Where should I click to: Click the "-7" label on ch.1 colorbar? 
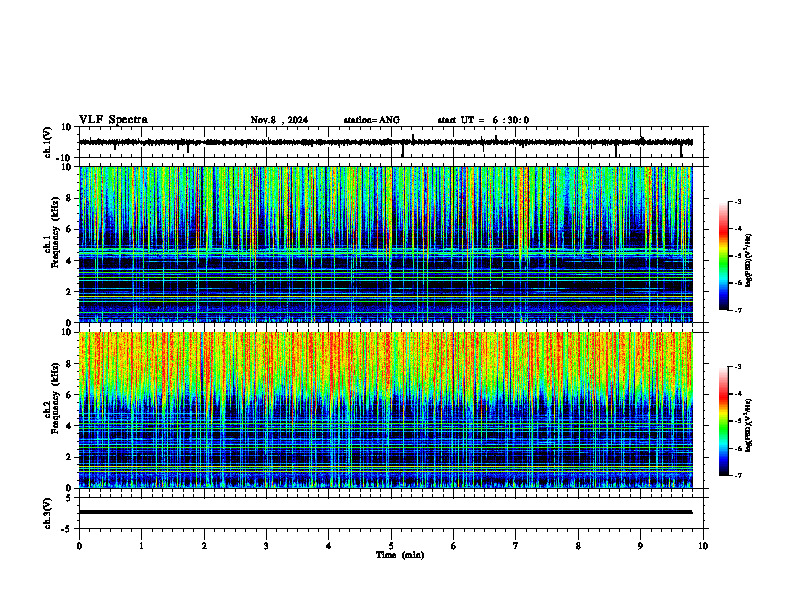coord(737,310)
